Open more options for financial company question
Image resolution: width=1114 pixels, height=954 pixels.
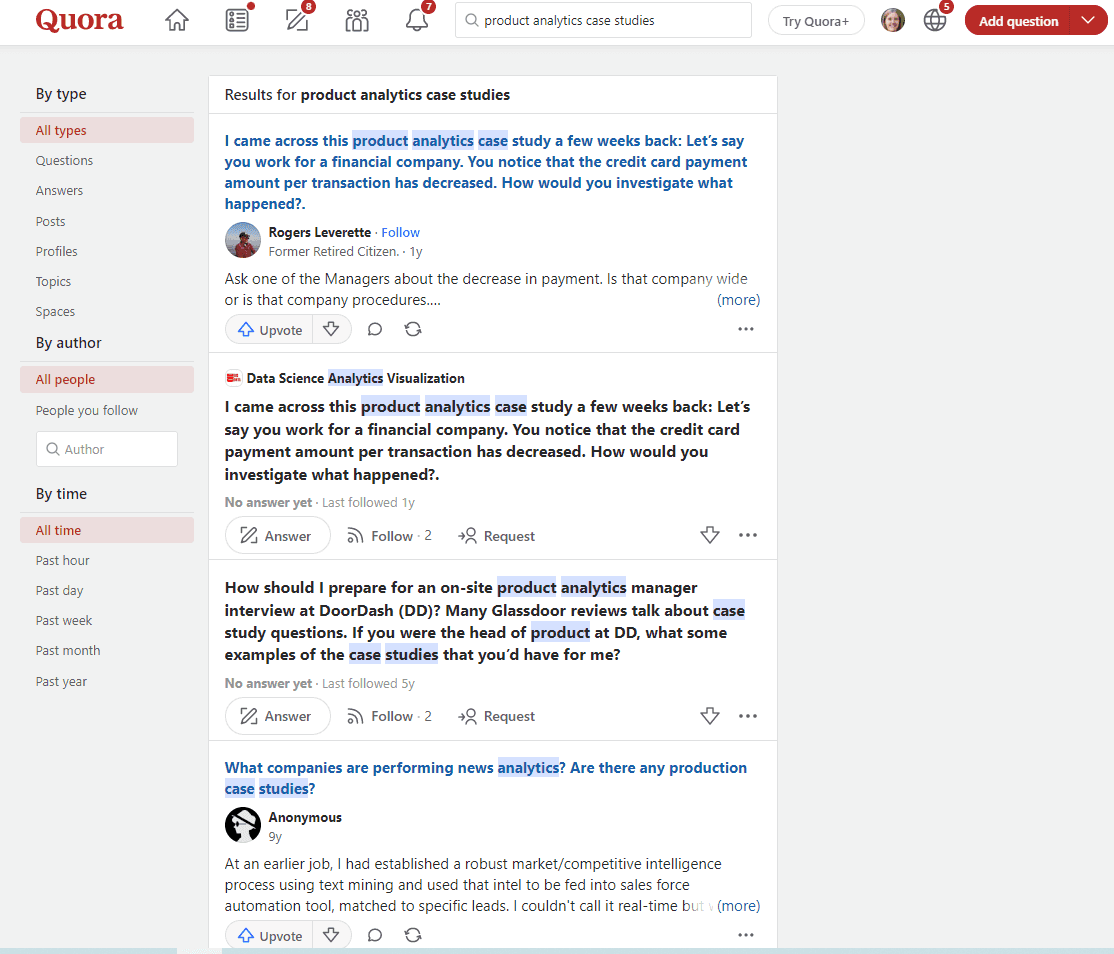pos(748,535)
